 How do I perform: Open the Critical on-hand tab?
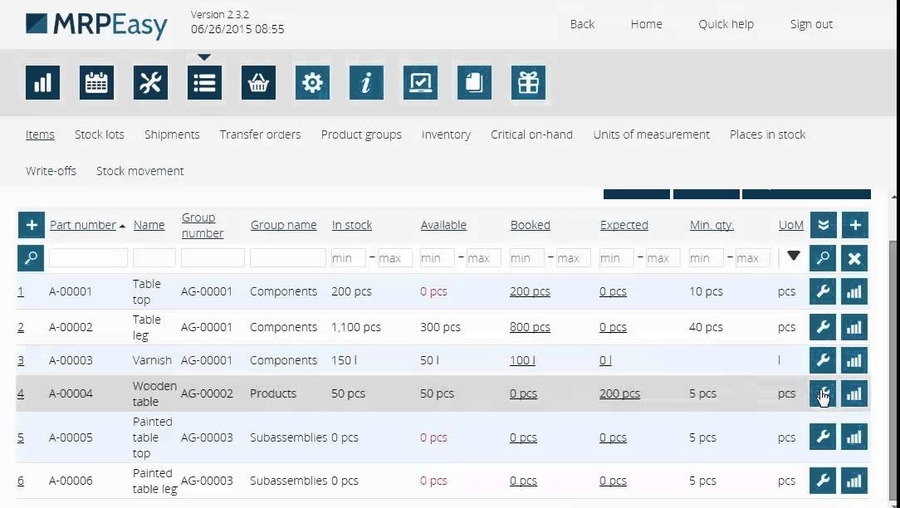(x=531, y=134)
